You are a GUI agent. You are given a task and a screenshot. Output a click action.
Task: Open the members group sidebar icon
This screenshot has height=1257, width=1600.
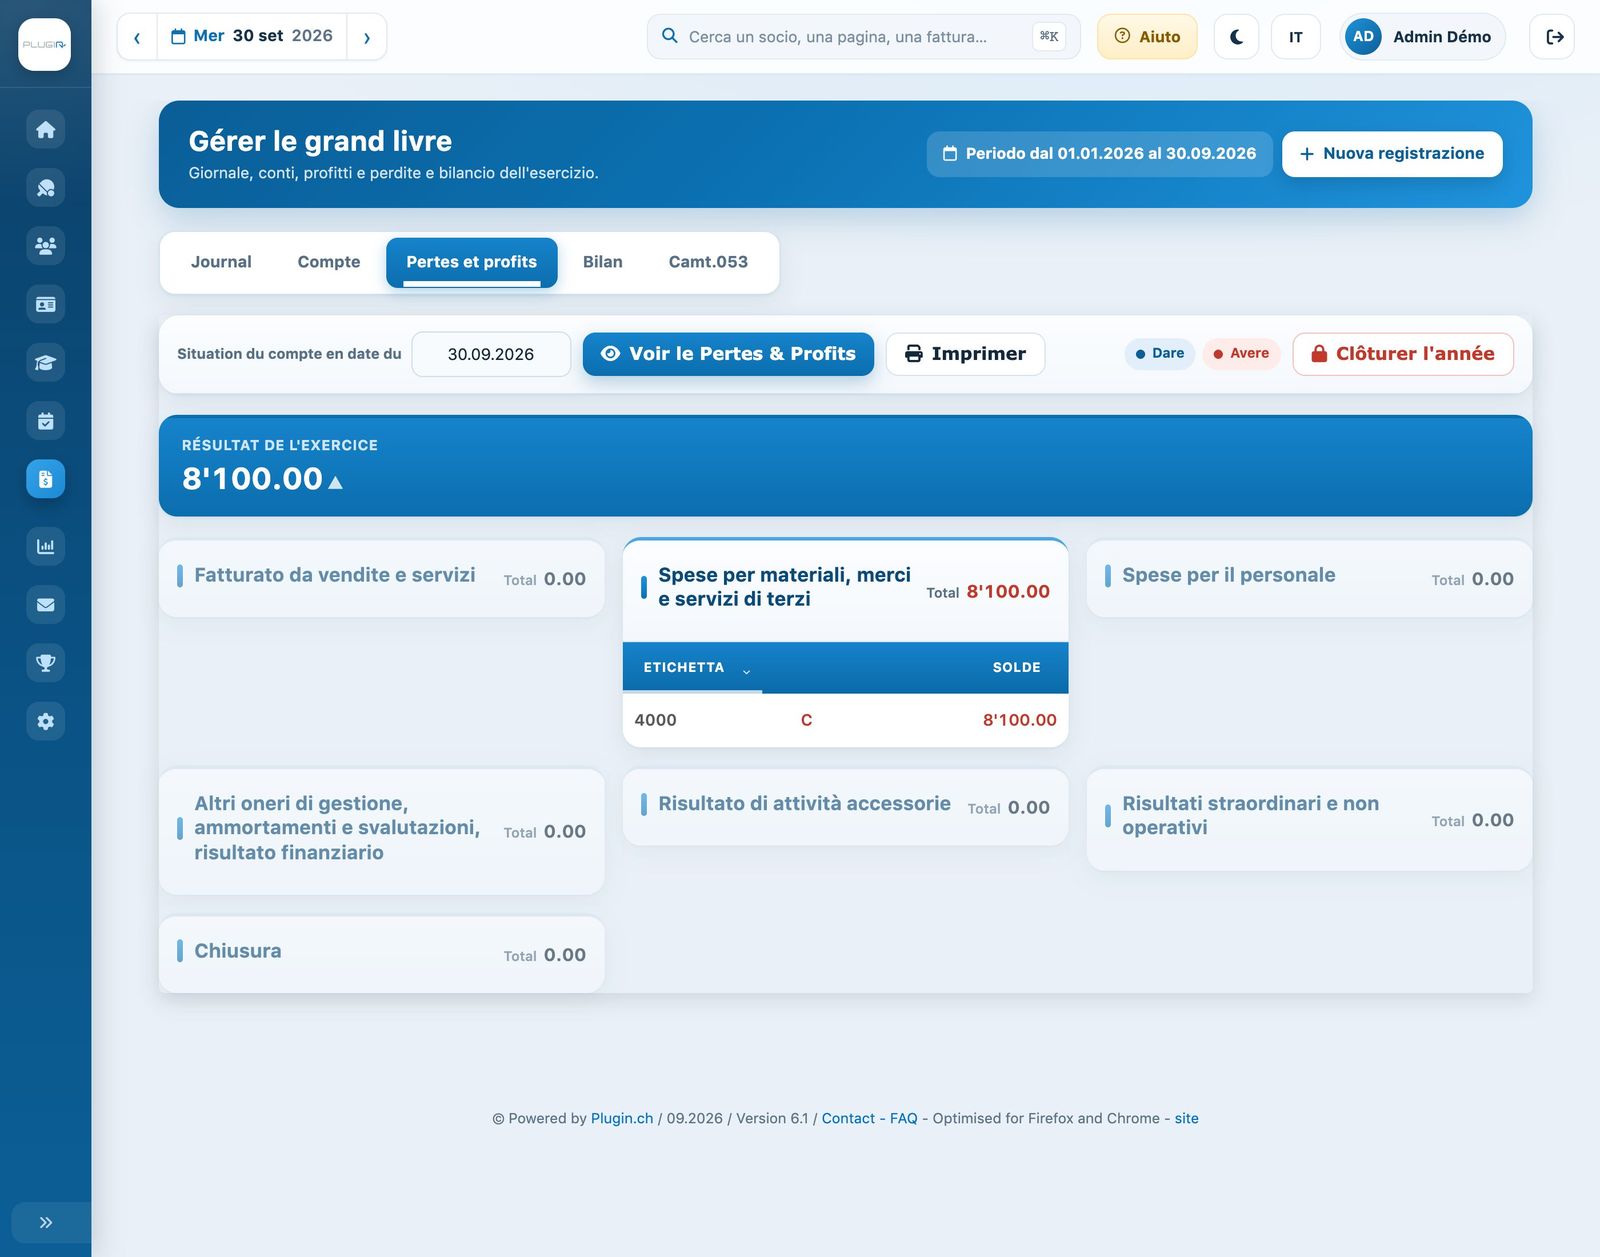point(45,246)
